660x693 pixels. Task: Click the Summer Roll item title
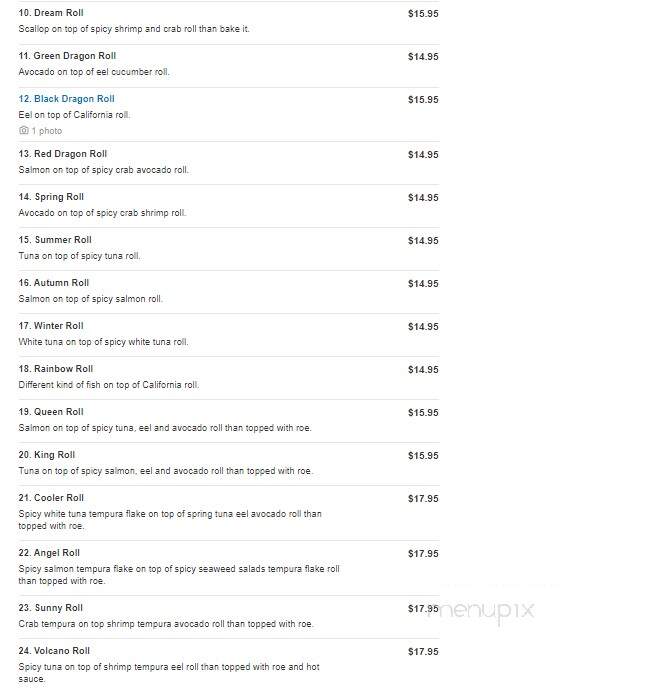[55, 240]
